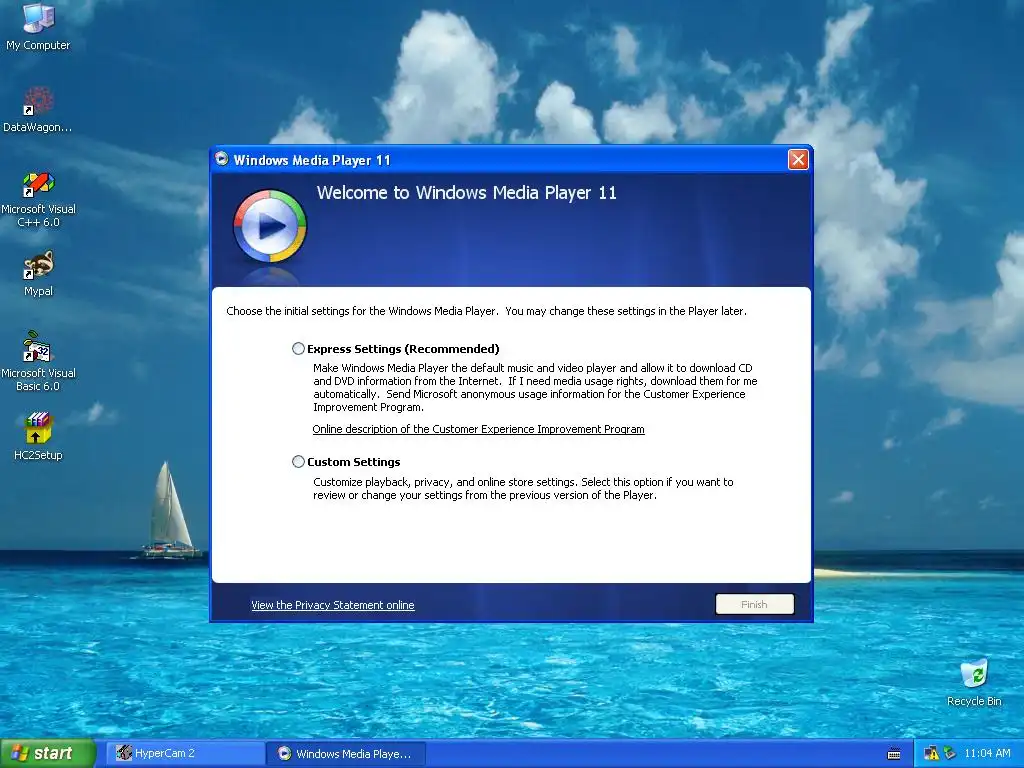Open View the Privacy Statement online link

pos(332,605)
